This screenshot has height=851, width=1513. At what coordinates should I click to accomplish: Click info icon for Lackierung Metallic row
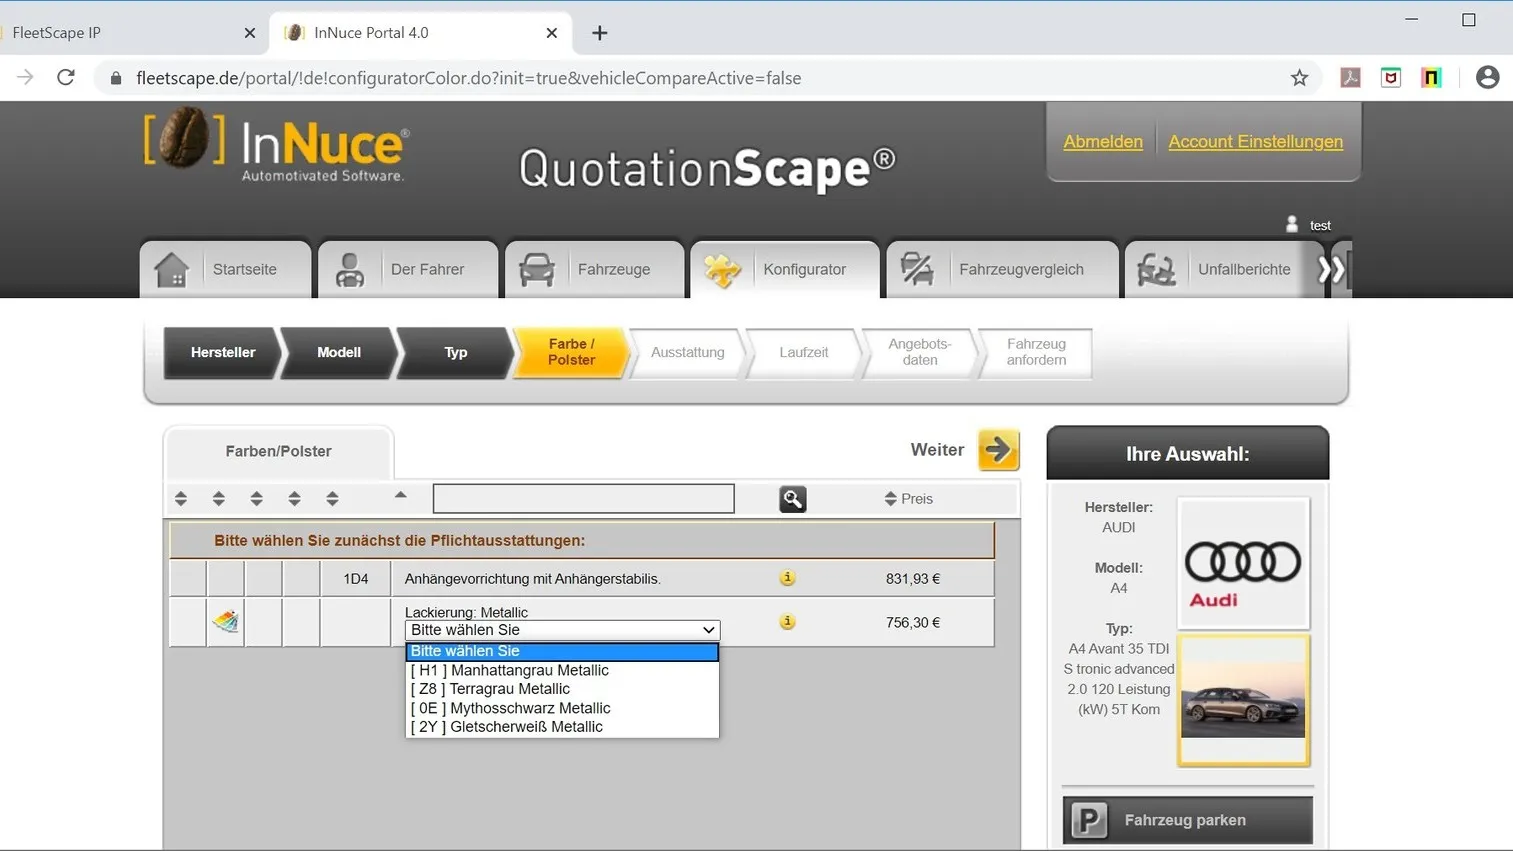[787, 622]
